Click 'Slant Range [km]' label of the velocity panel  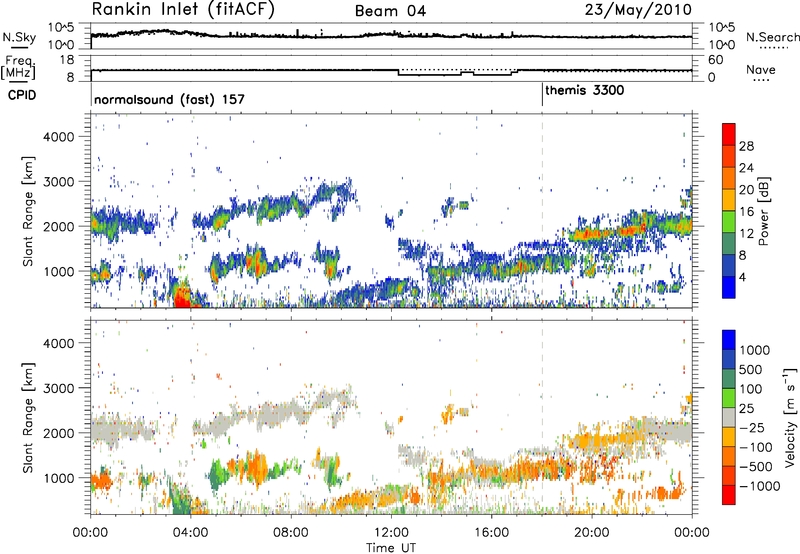click(x=28, y=417)
